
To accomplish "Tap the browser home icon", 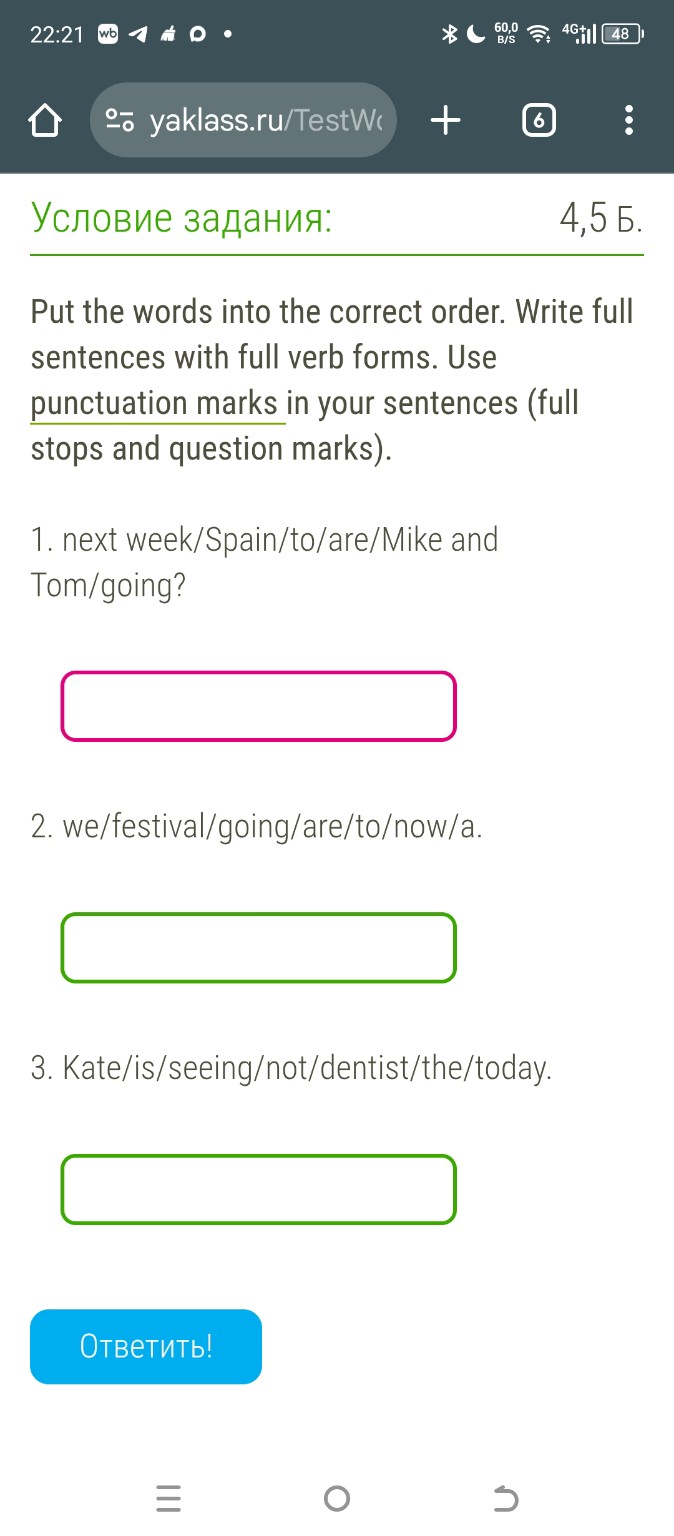I will pyautogui.click(x=45, y=121).
